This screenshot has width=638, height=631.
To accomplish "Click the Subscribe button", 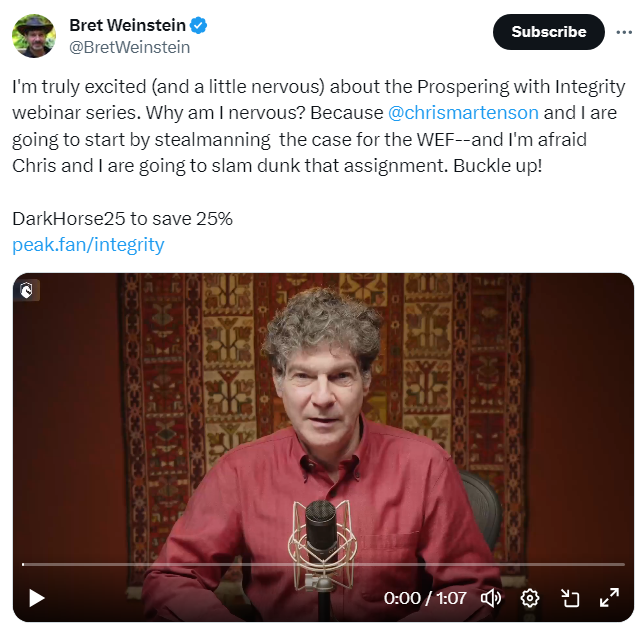I will 548,32.
